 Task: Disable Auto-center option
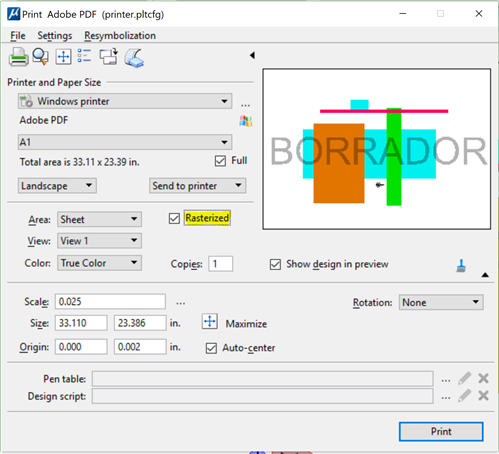(211, 348)
